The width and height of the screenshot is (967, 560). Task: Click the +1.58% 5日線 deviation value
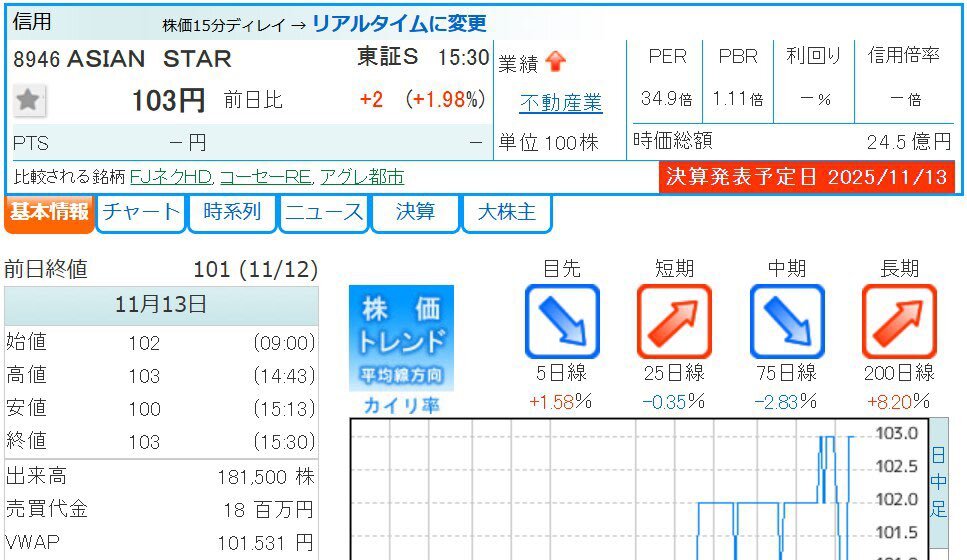coord(561,402)
